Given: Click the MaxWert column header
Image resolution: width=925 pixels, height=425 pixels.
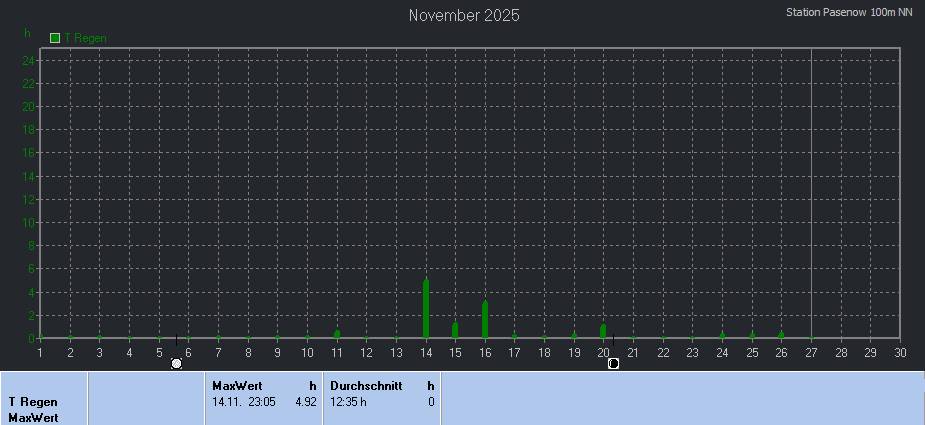Looking at the screenshot, I should click(237, 385).
